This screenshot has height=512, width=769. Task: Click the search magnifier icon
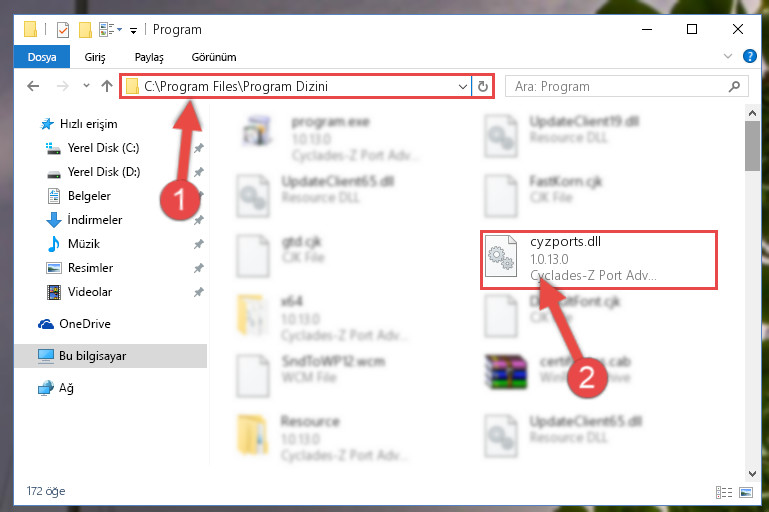(x=734, y=87)
